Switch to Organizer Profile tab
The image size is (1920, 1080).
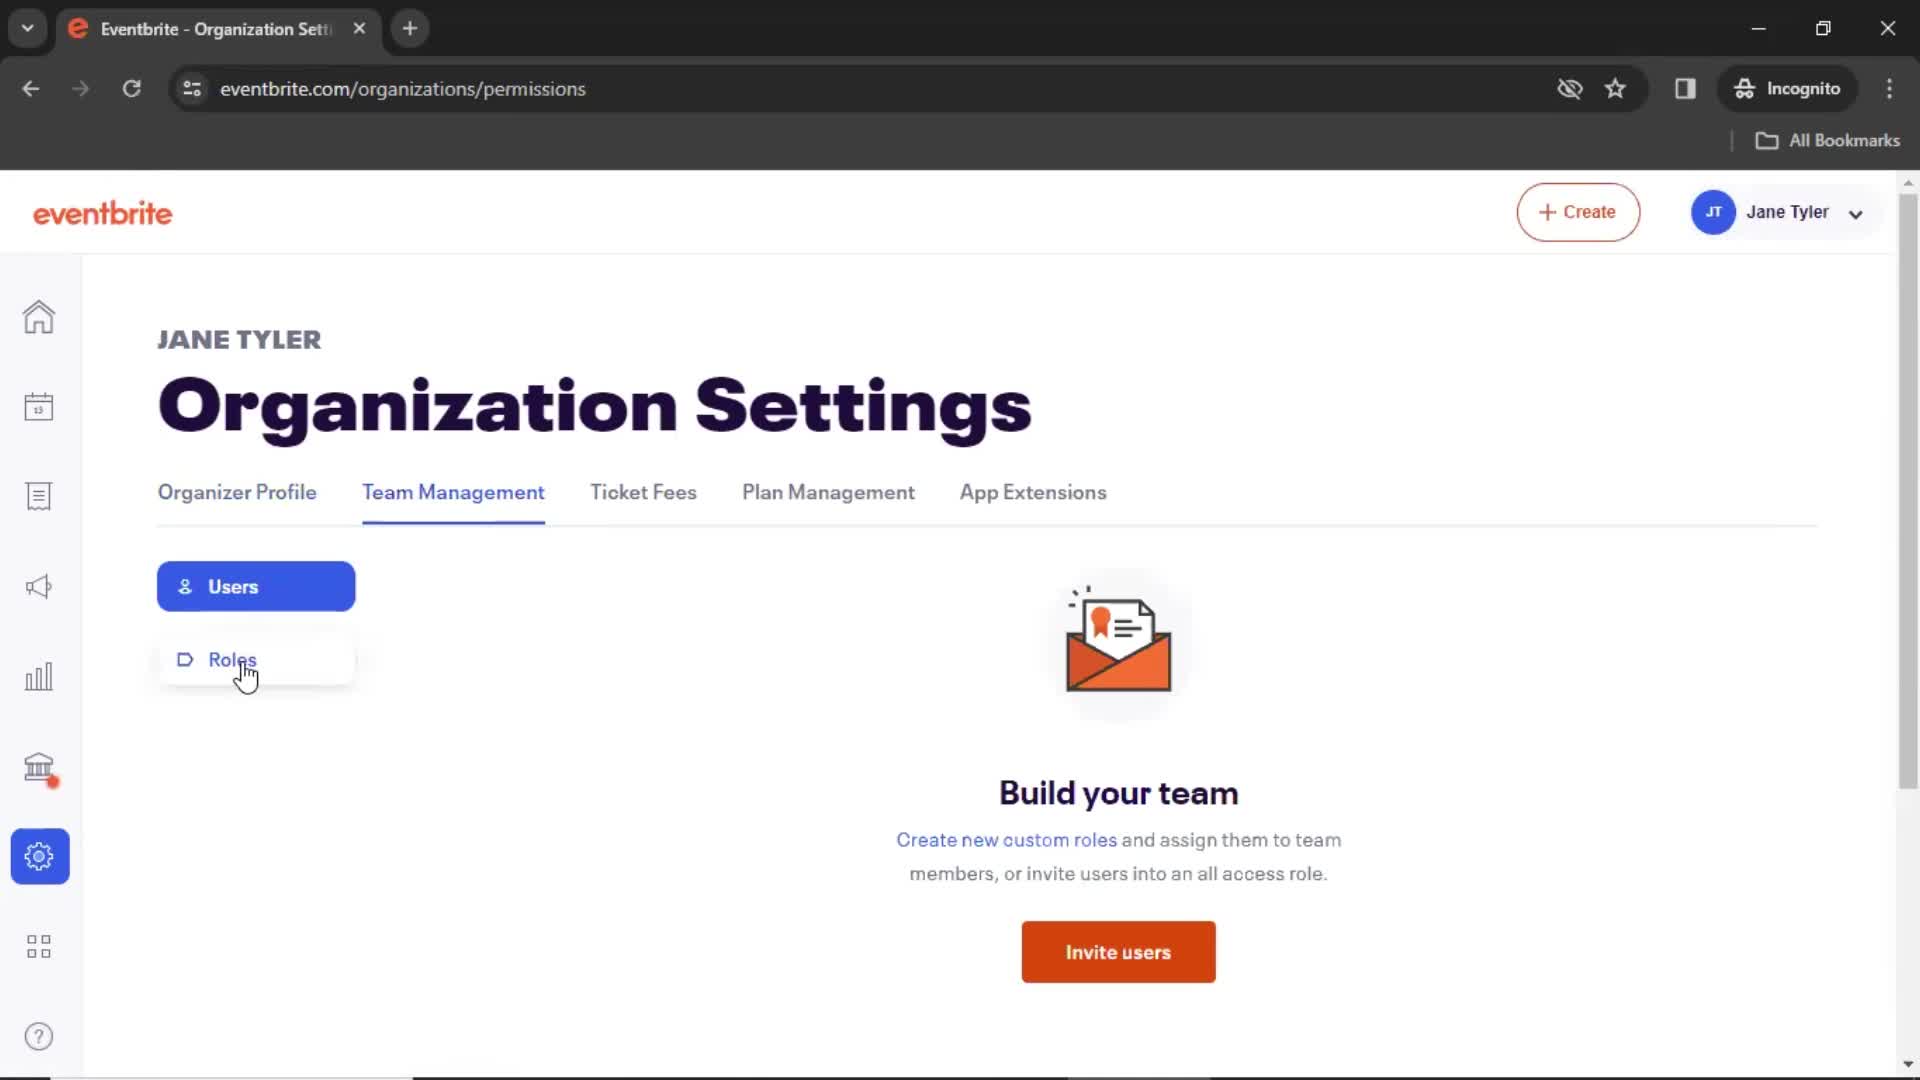point(237,492)
